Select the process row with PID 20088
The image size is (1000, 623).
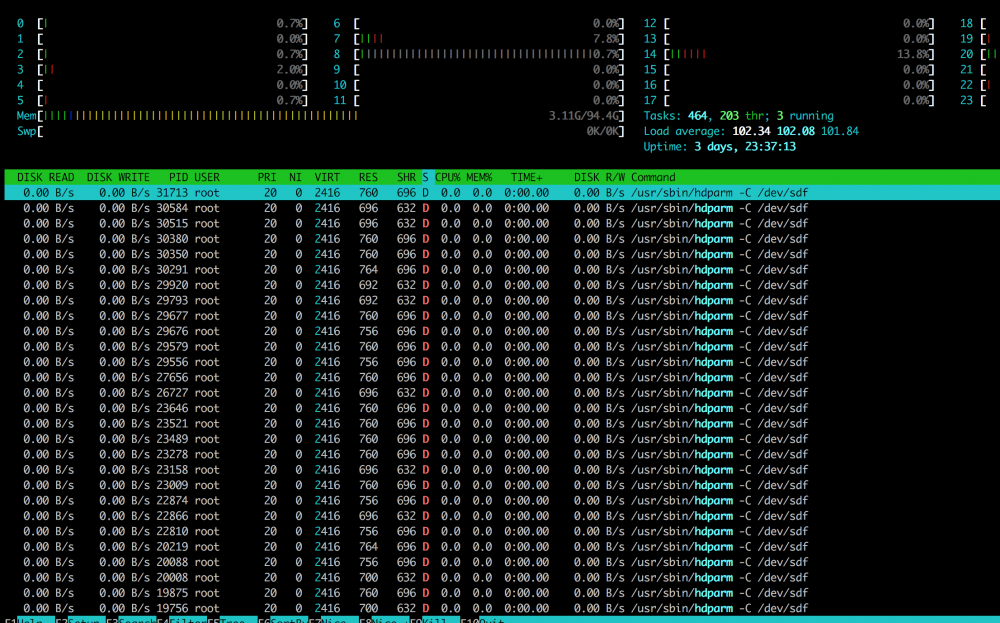(x=502, y=562)
